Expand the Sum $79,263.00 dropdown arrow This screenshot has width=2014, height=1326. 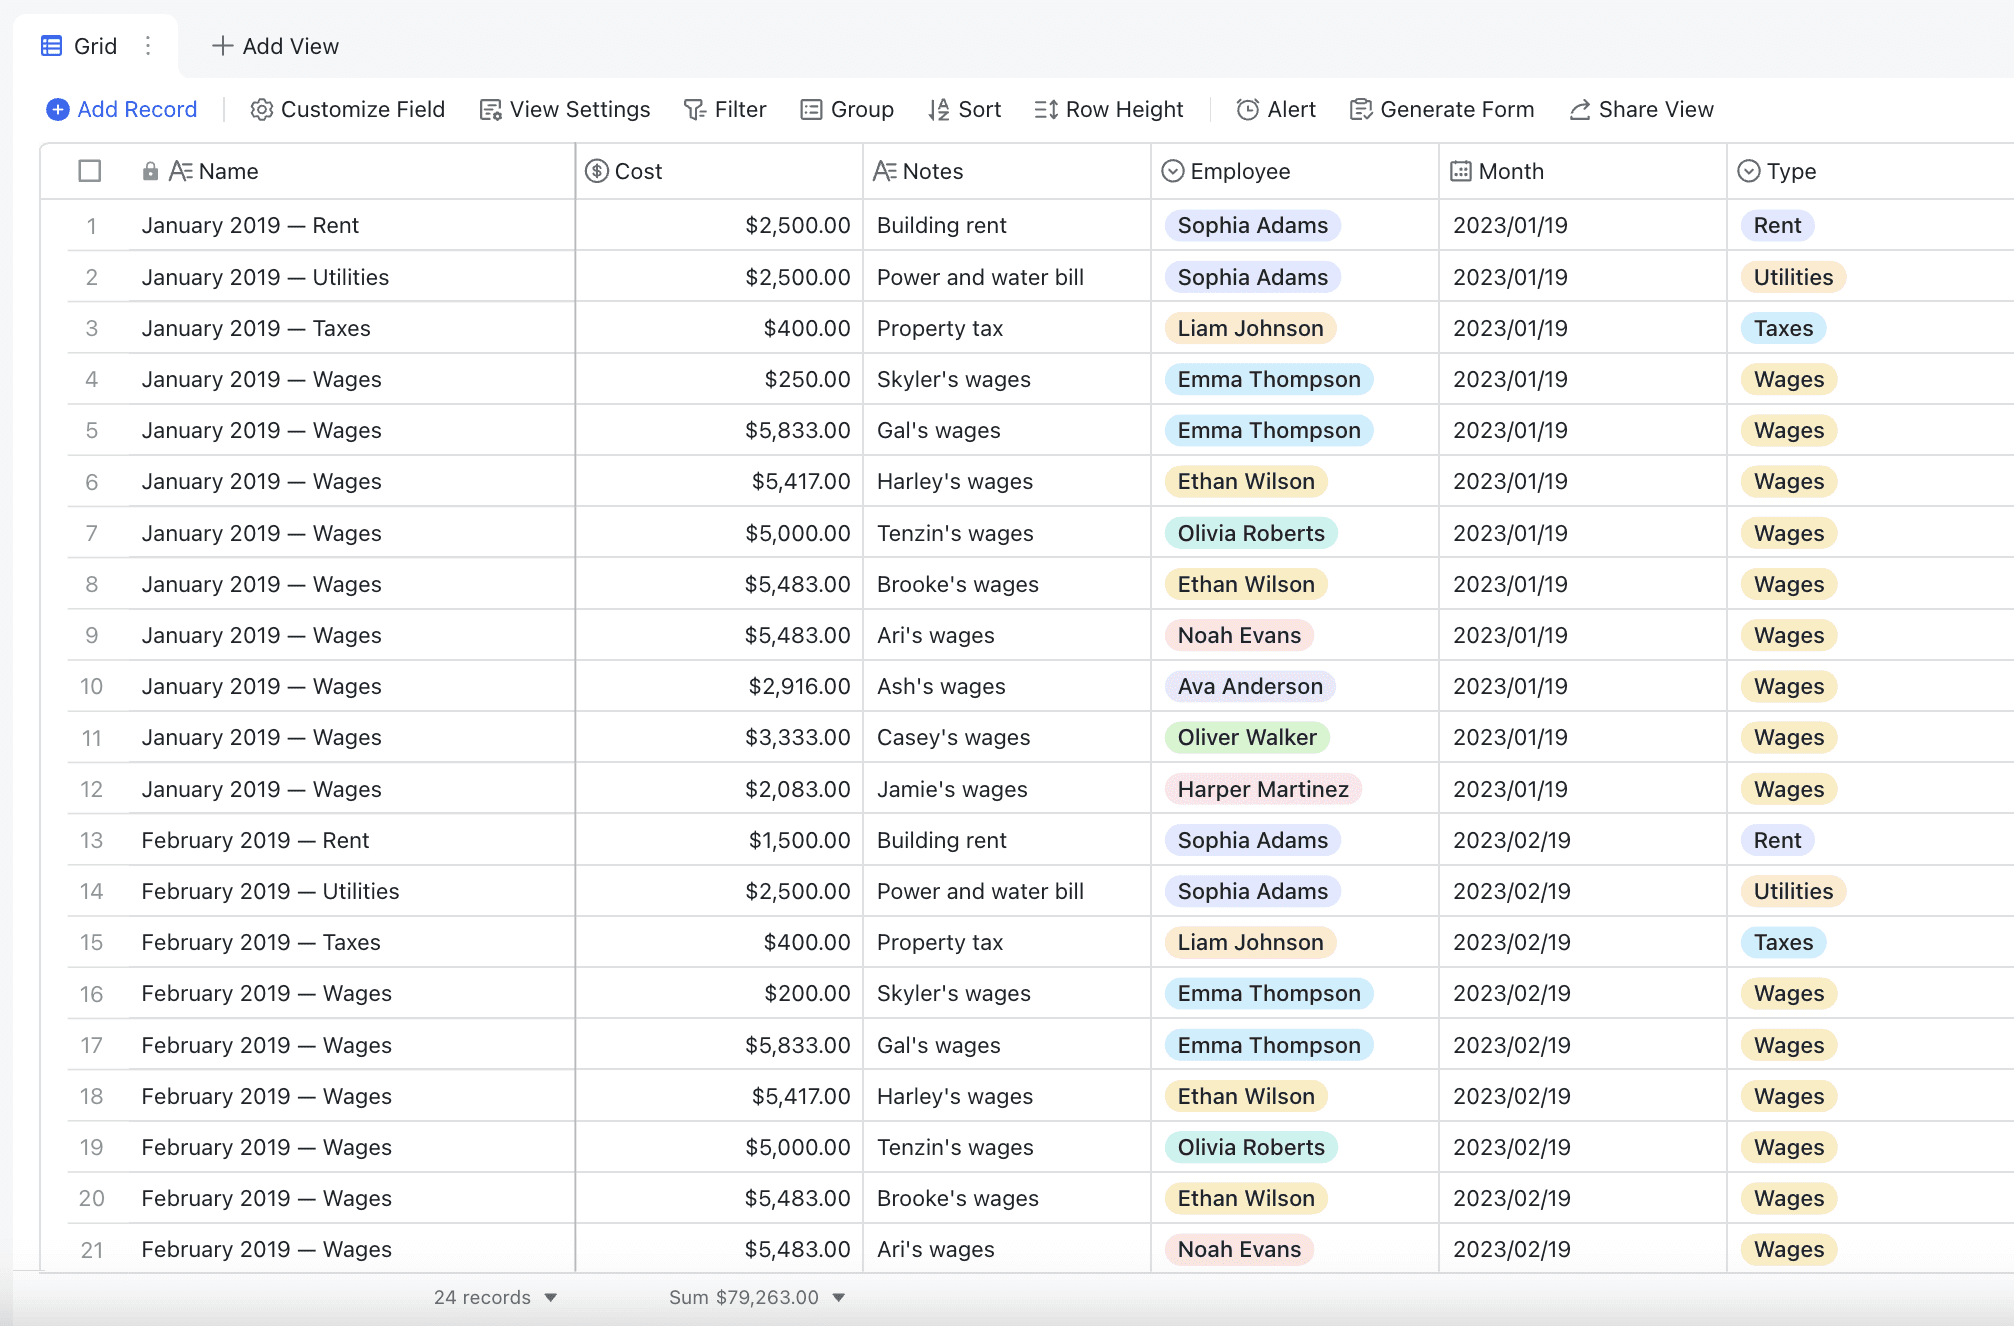[839, 1298]
